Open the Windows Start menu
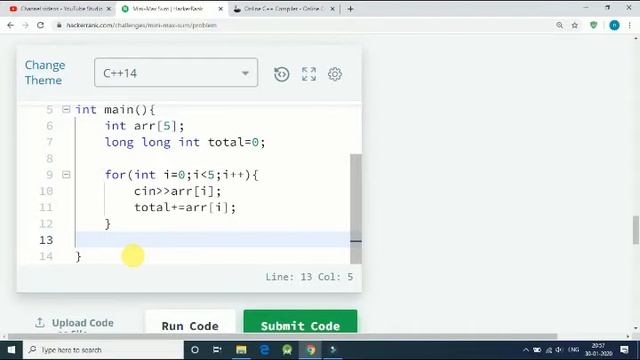The width and height of the screenshot is (640, 360). 11,350
